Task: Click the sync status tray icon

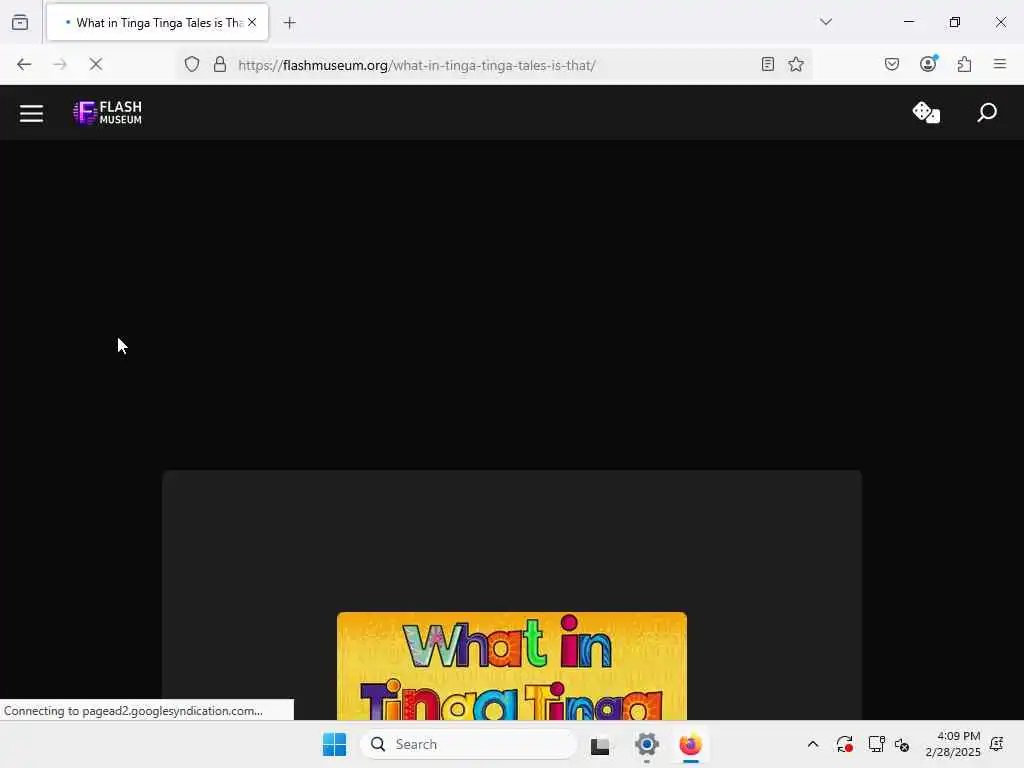Action: tap(844, 744)
